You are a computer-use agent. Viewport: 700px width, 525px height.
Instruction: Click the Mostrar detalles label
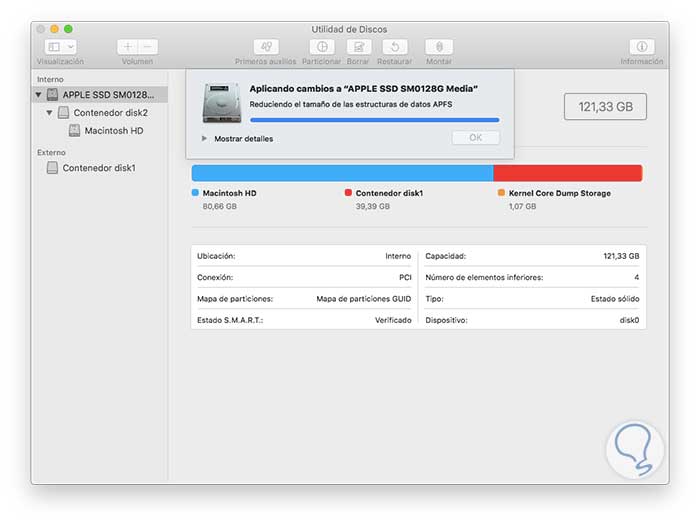(x=243, y=139)
